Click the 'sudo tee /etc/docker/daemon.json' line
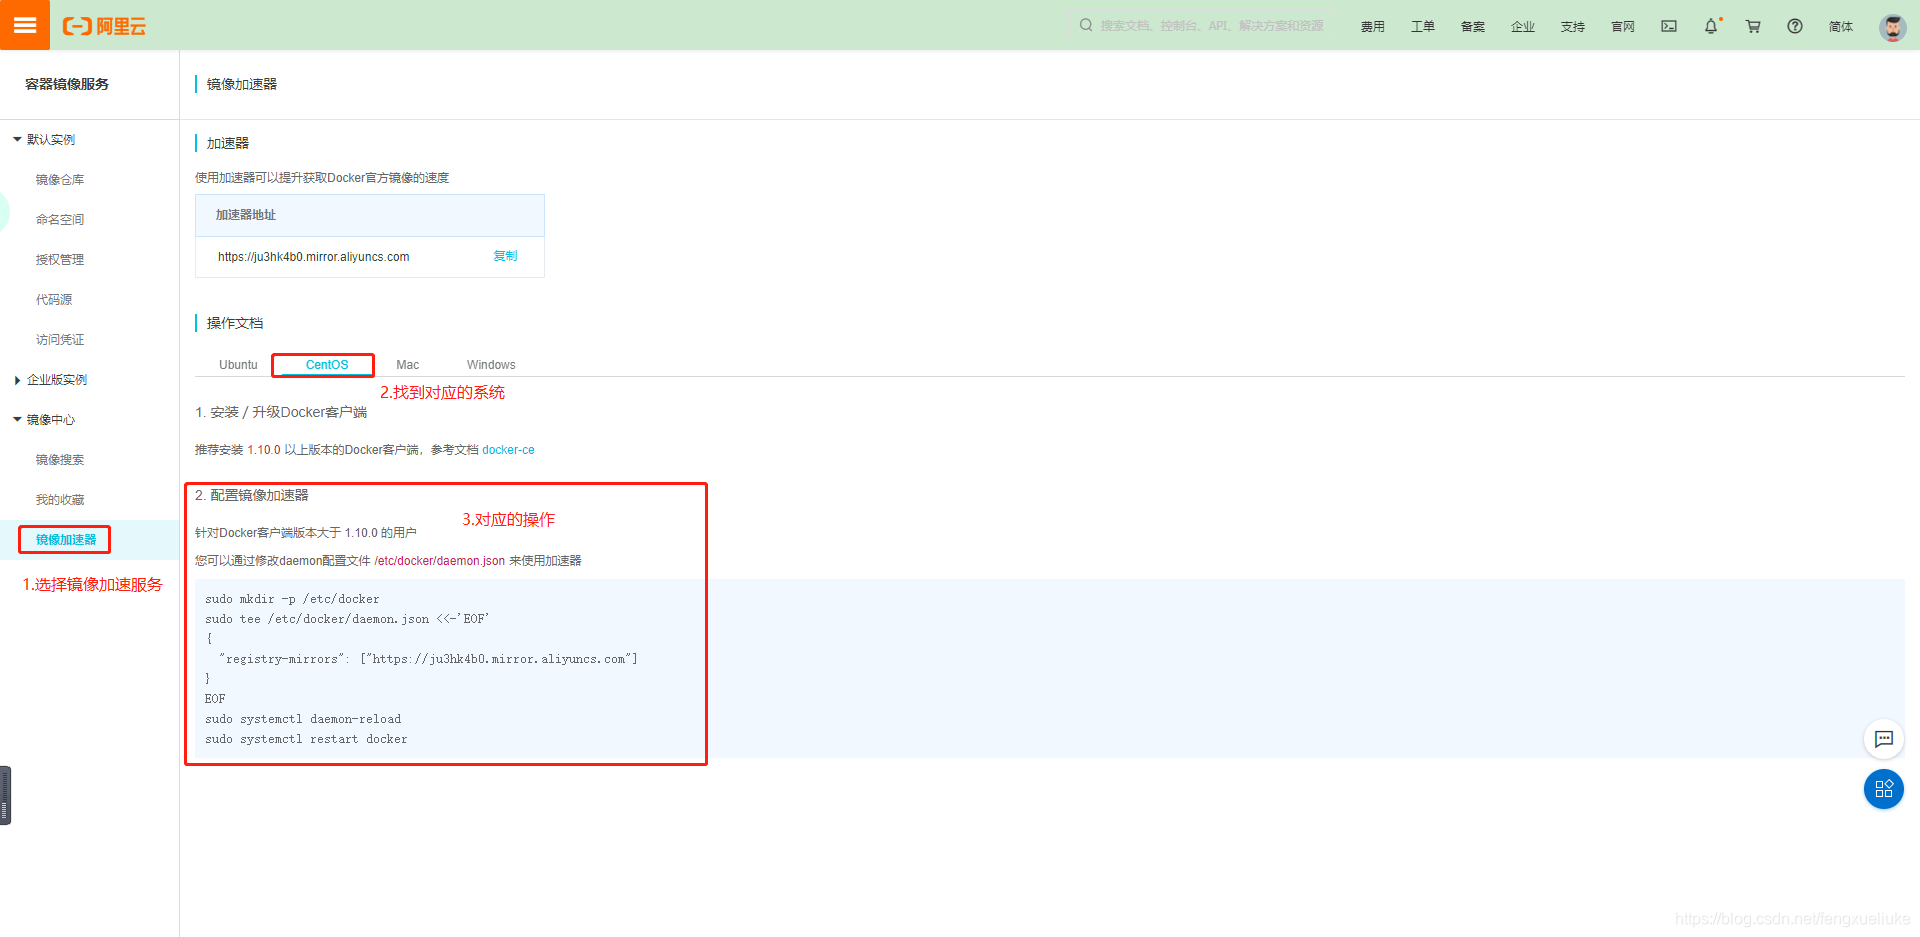1920x937 pixels. tap(347, 619)
